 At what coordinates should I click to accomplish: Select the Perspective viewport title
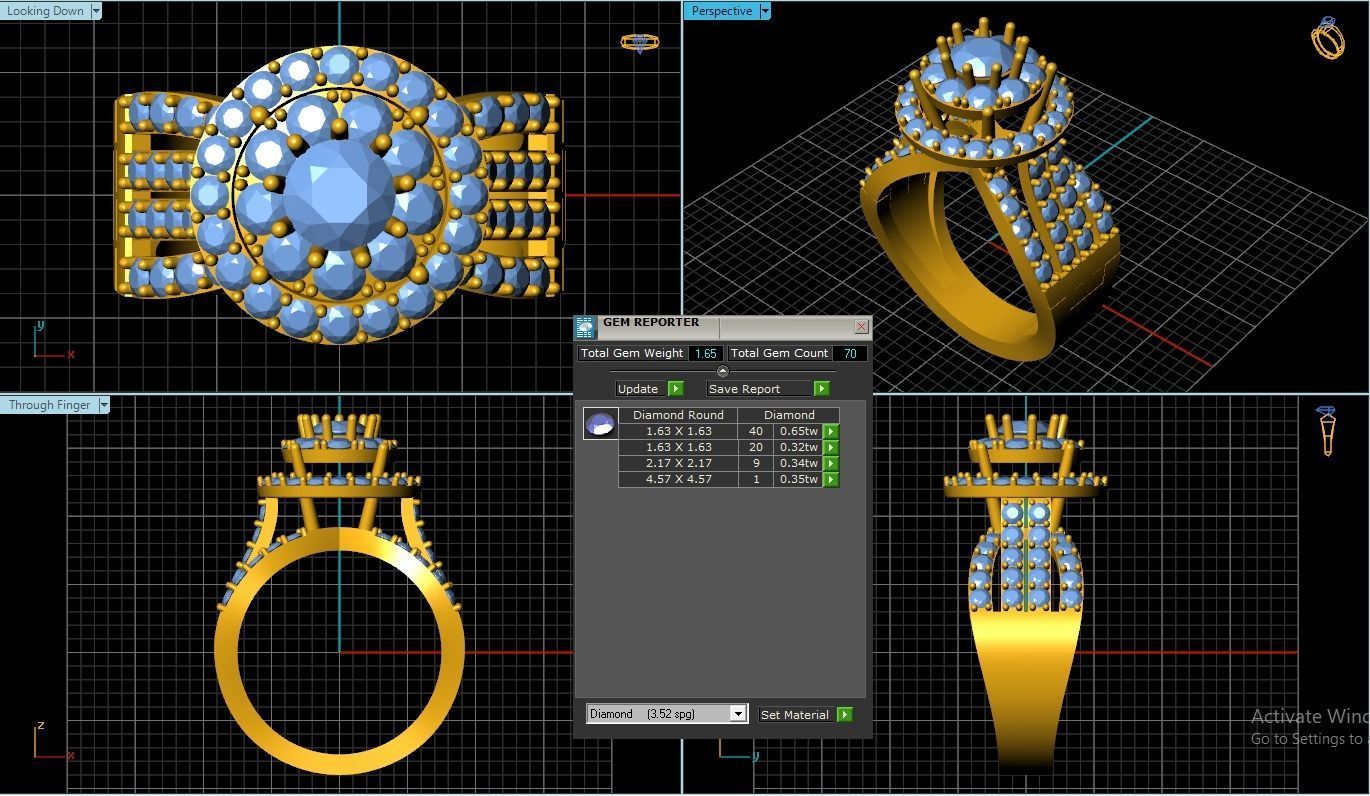pos(721,11)
